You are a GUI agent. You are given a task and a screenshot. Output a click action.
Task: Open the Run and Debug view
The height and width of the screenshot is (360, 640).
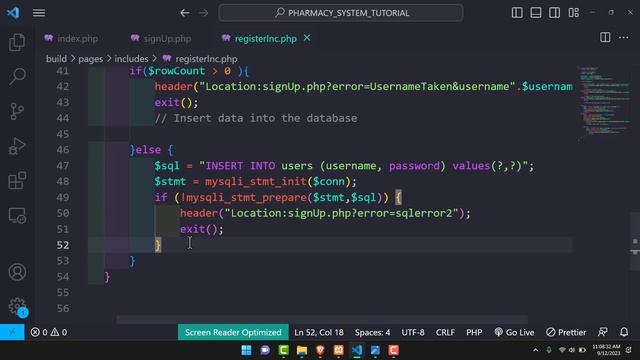pos(17,146)
